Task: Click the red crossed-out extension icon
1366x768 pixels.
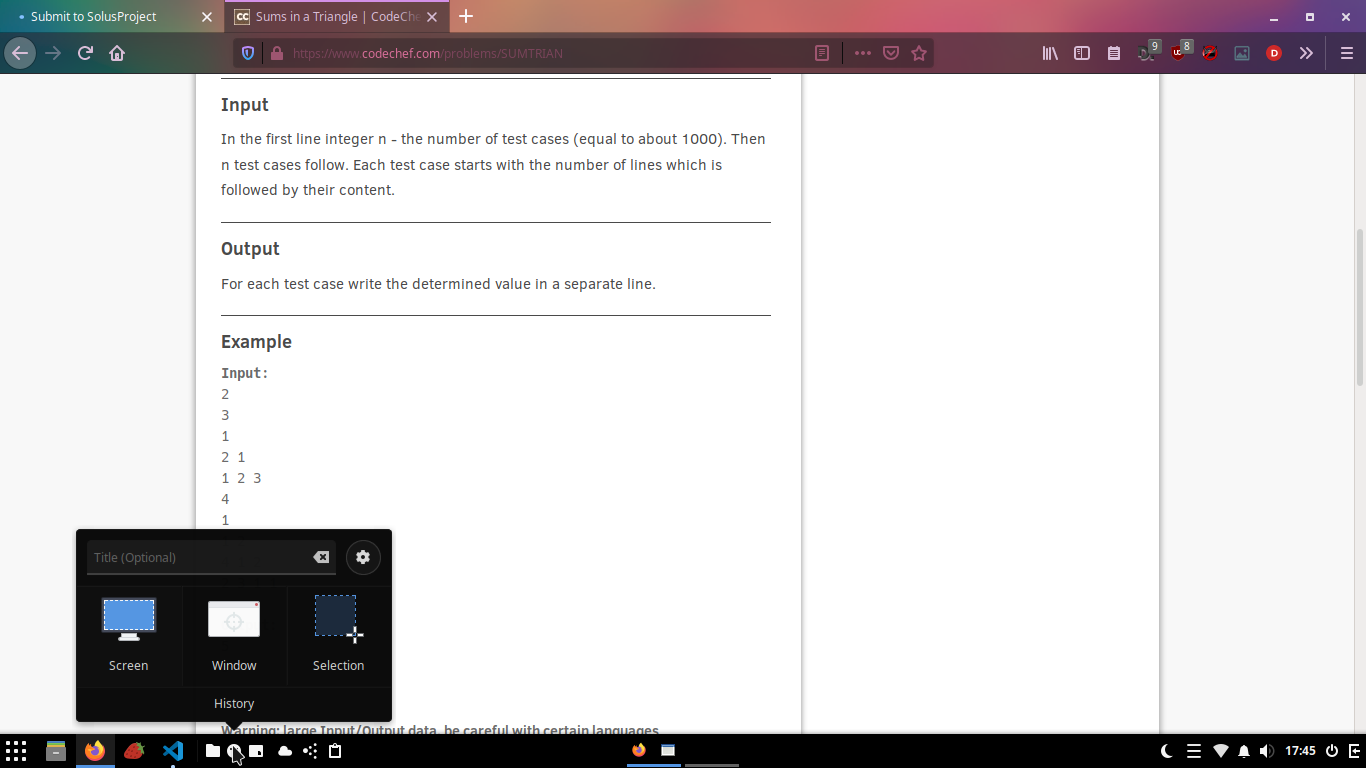Action: pos(1210,53)
